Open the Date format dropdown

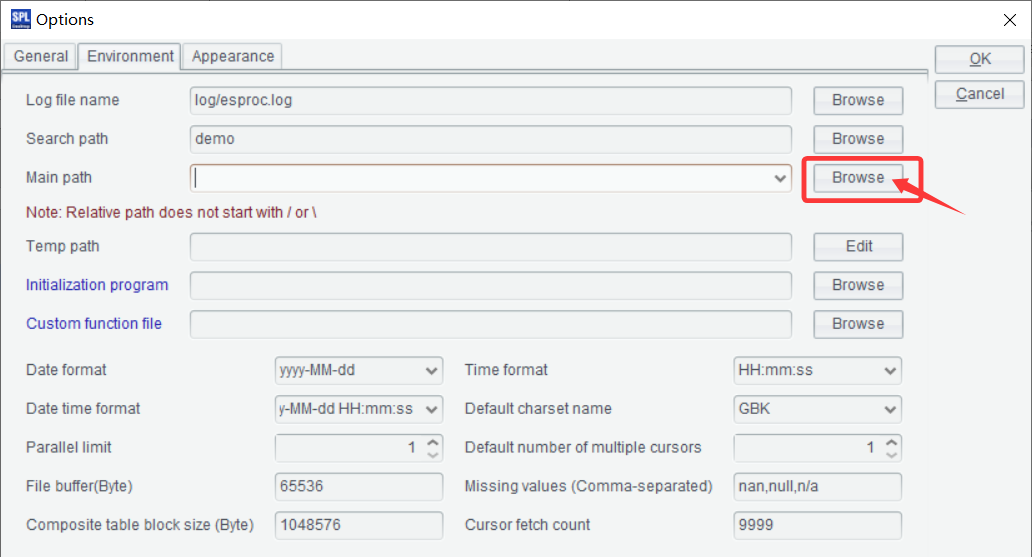point(432,370)
